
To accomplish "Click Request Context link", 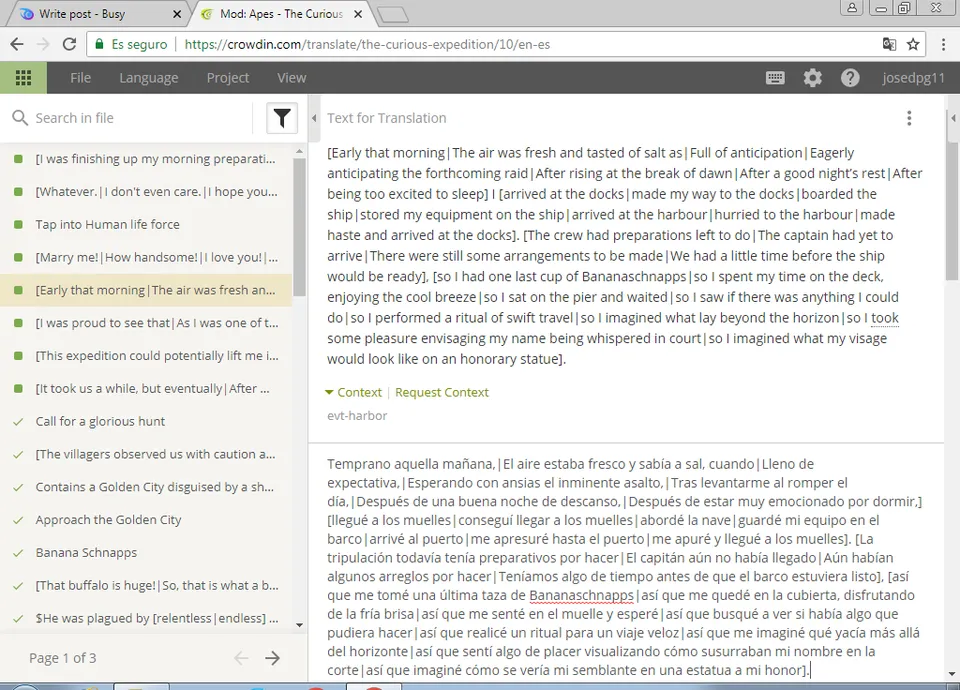I will tap(441, 392).
